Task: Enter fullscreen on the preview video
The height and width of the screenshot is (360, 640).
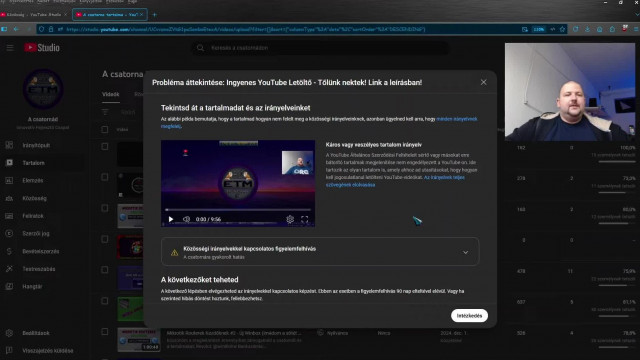Action: pyautogui.click(x=304, y=219)
